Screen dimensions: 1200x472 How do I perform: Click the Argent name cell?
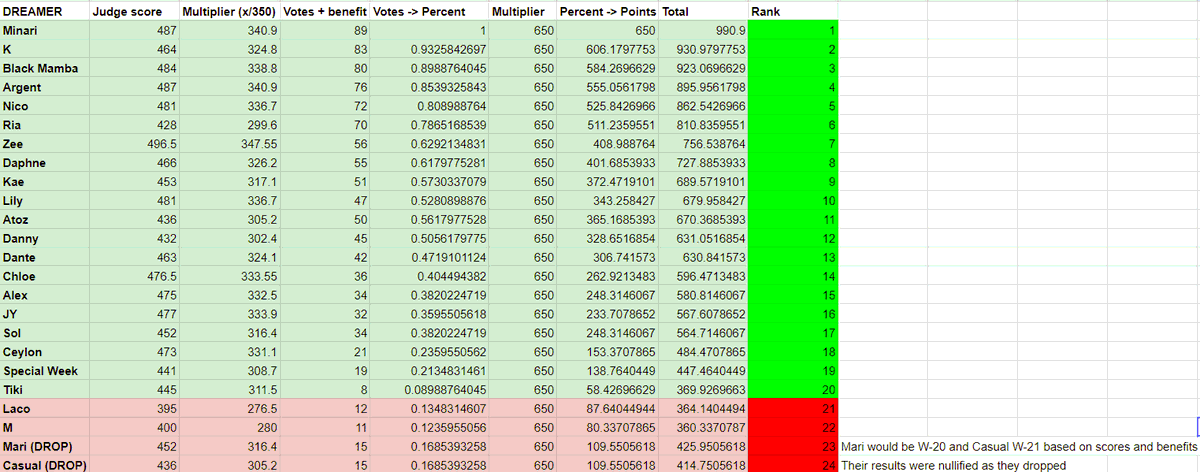click(x=45, y=88)
